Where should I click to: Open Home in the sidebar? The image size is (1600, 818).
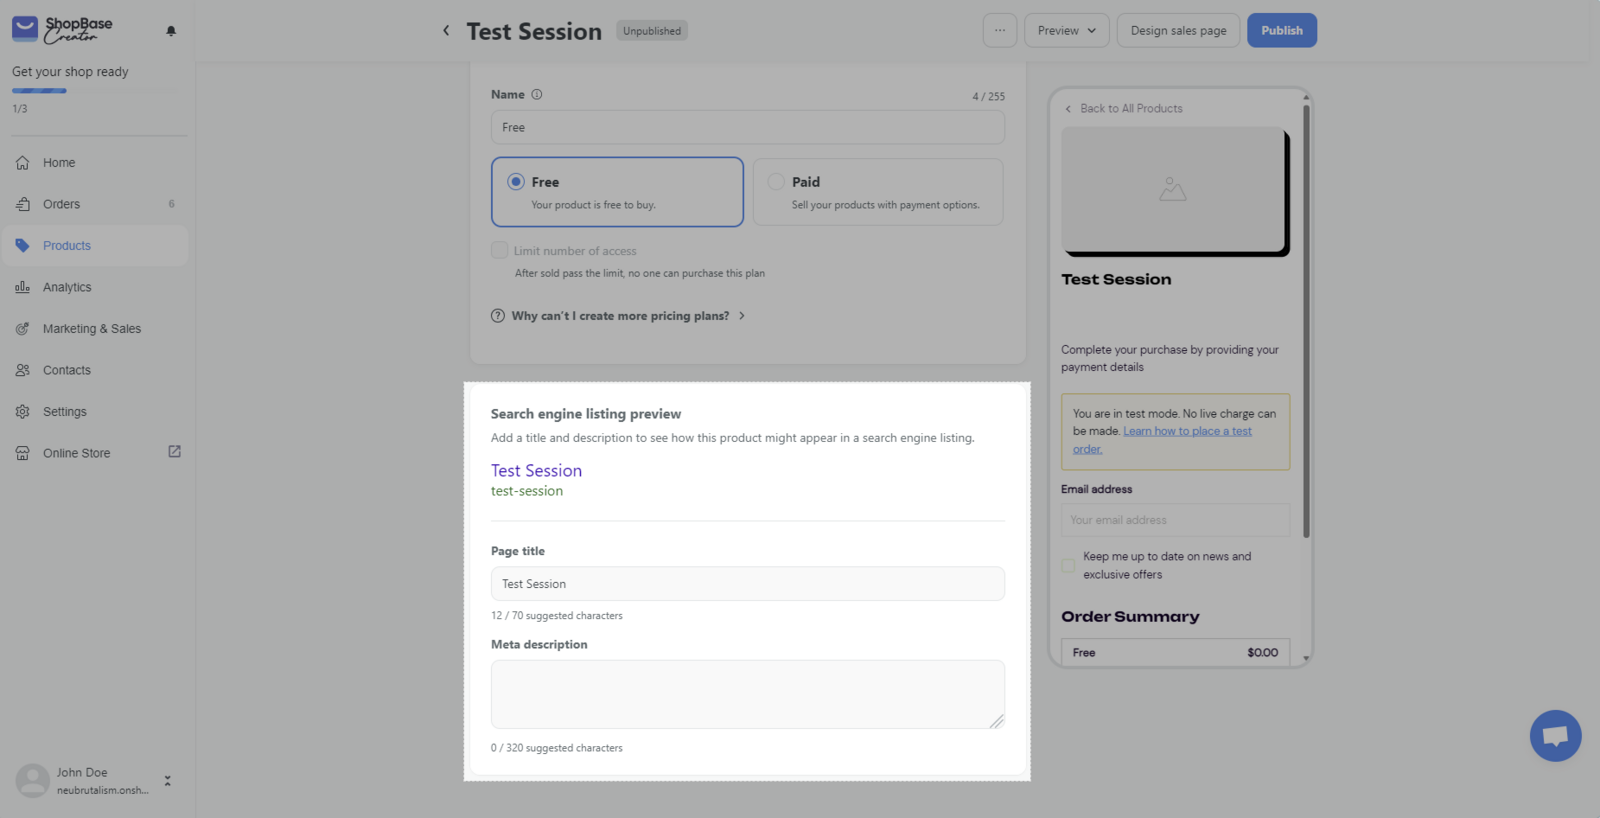95,162
